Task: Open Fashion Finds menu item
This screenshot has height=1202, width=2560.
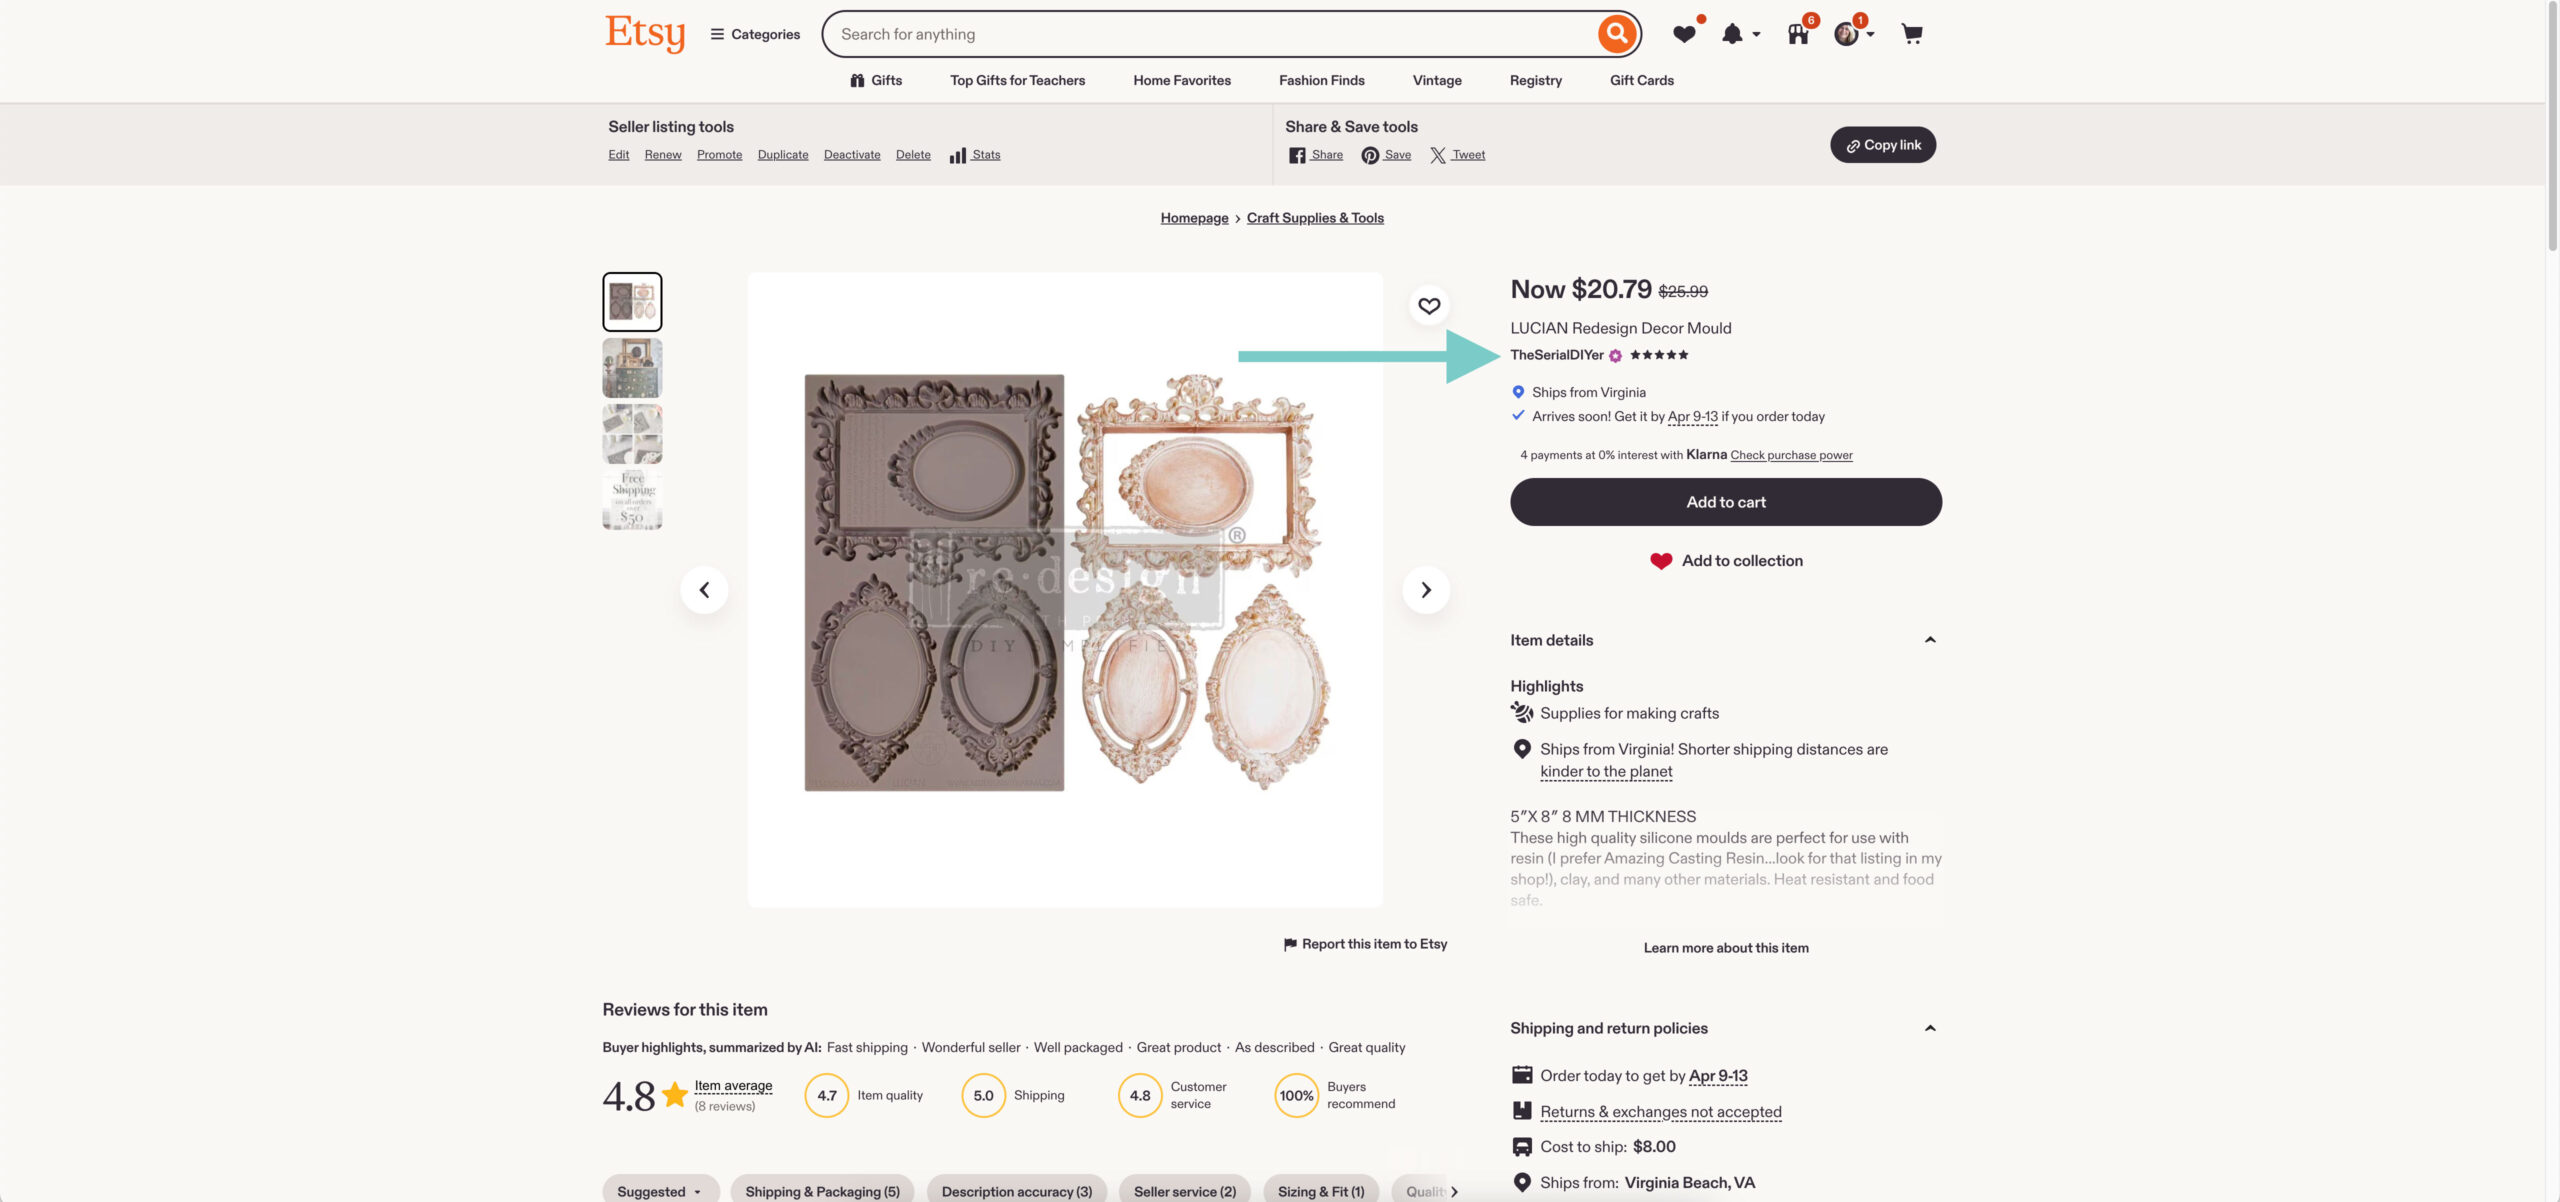Action: [x=1321, y=80]
